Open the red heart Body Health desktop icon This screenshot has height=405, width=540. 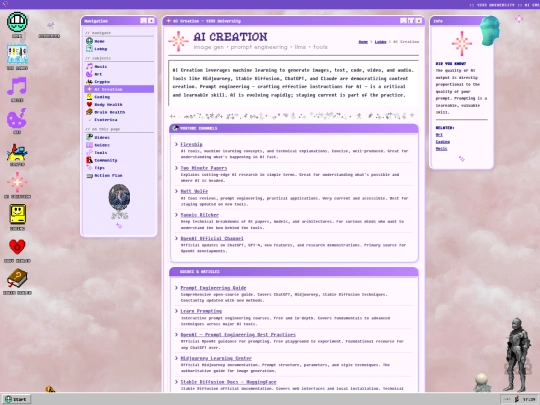(17, 247)
